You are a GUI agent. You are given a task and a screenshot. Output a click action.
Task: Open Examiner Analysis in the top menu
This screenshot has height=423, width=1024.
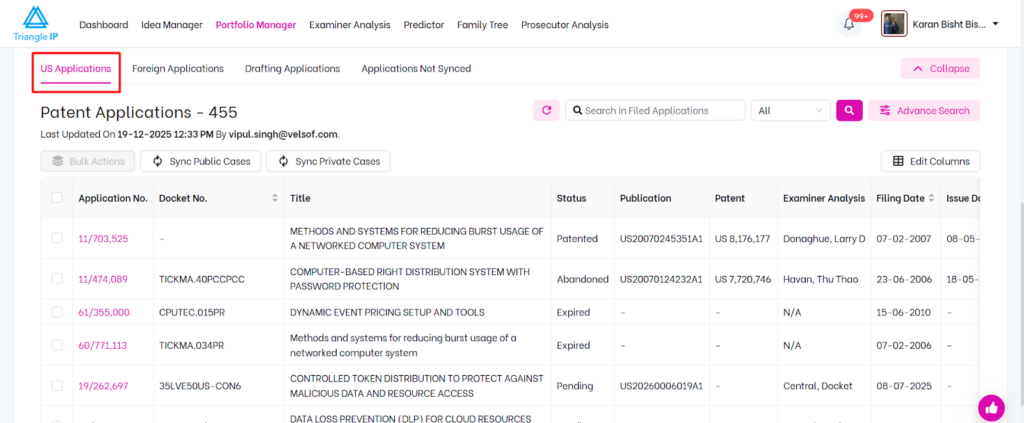point(350,25)
